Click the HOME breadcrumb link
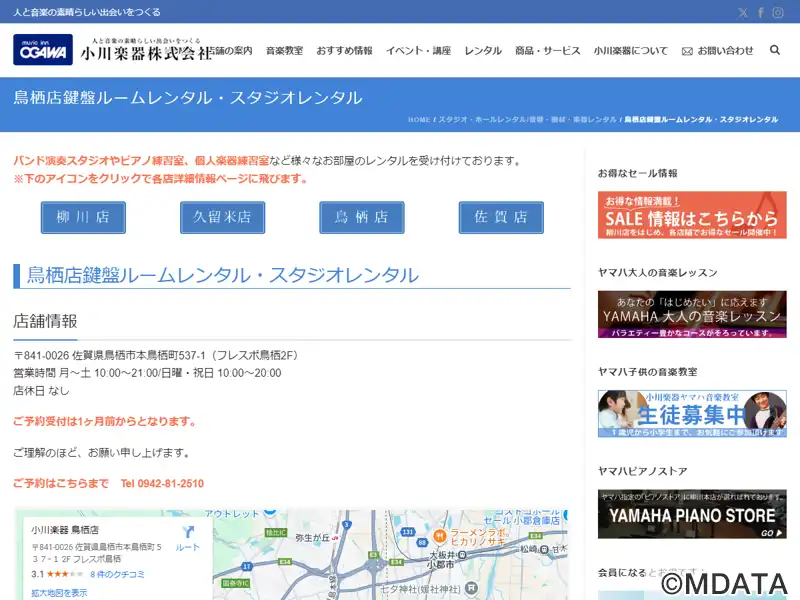800x600 pixels. pyautogui.click(x=419, y=119)
